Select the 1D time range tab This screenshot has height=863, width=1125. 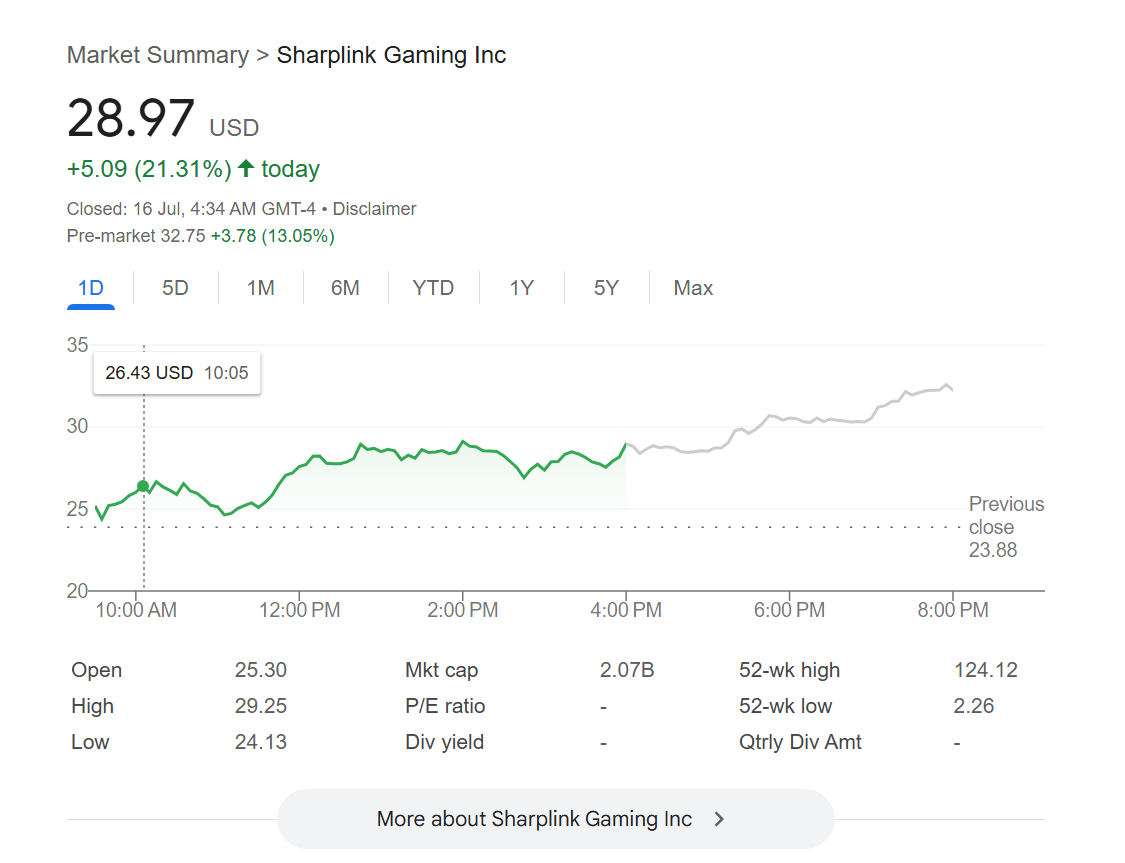pos(90,288)
